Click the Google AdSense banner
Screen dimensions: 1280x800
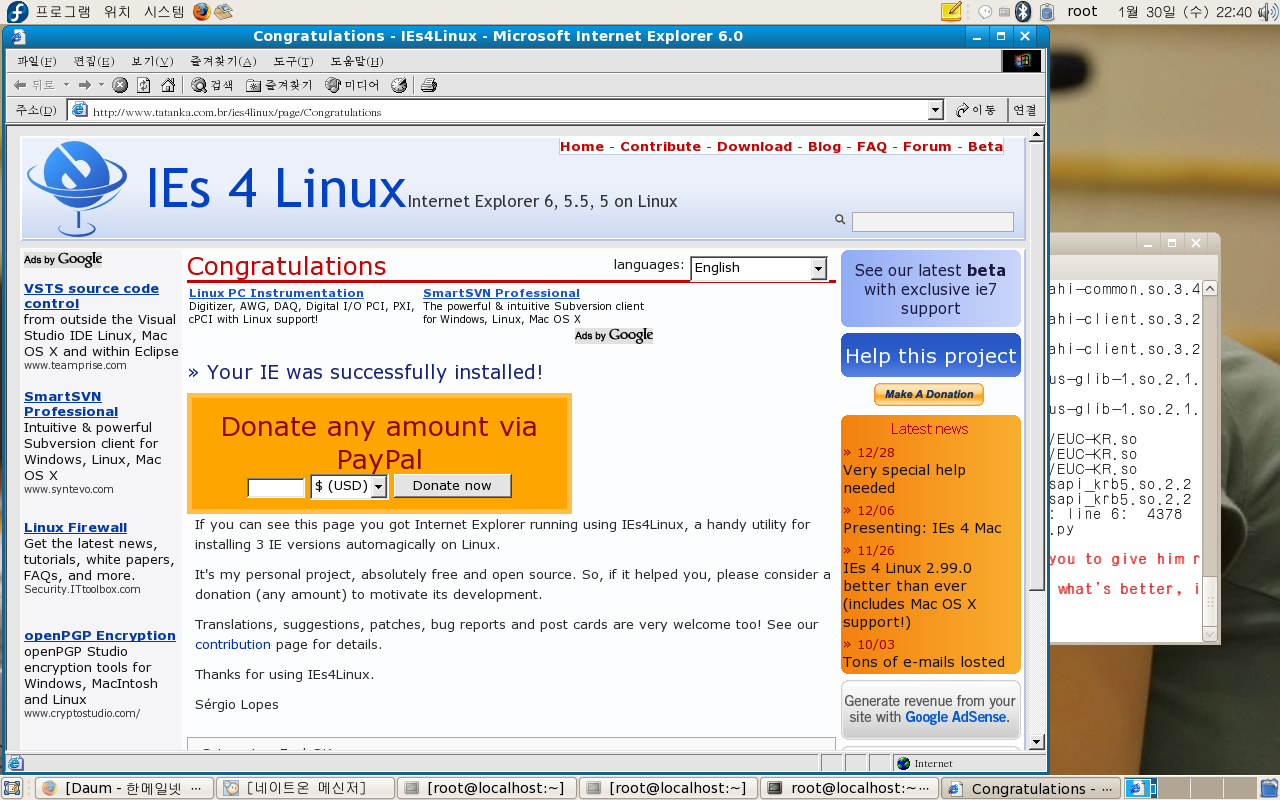pos(931,710)
